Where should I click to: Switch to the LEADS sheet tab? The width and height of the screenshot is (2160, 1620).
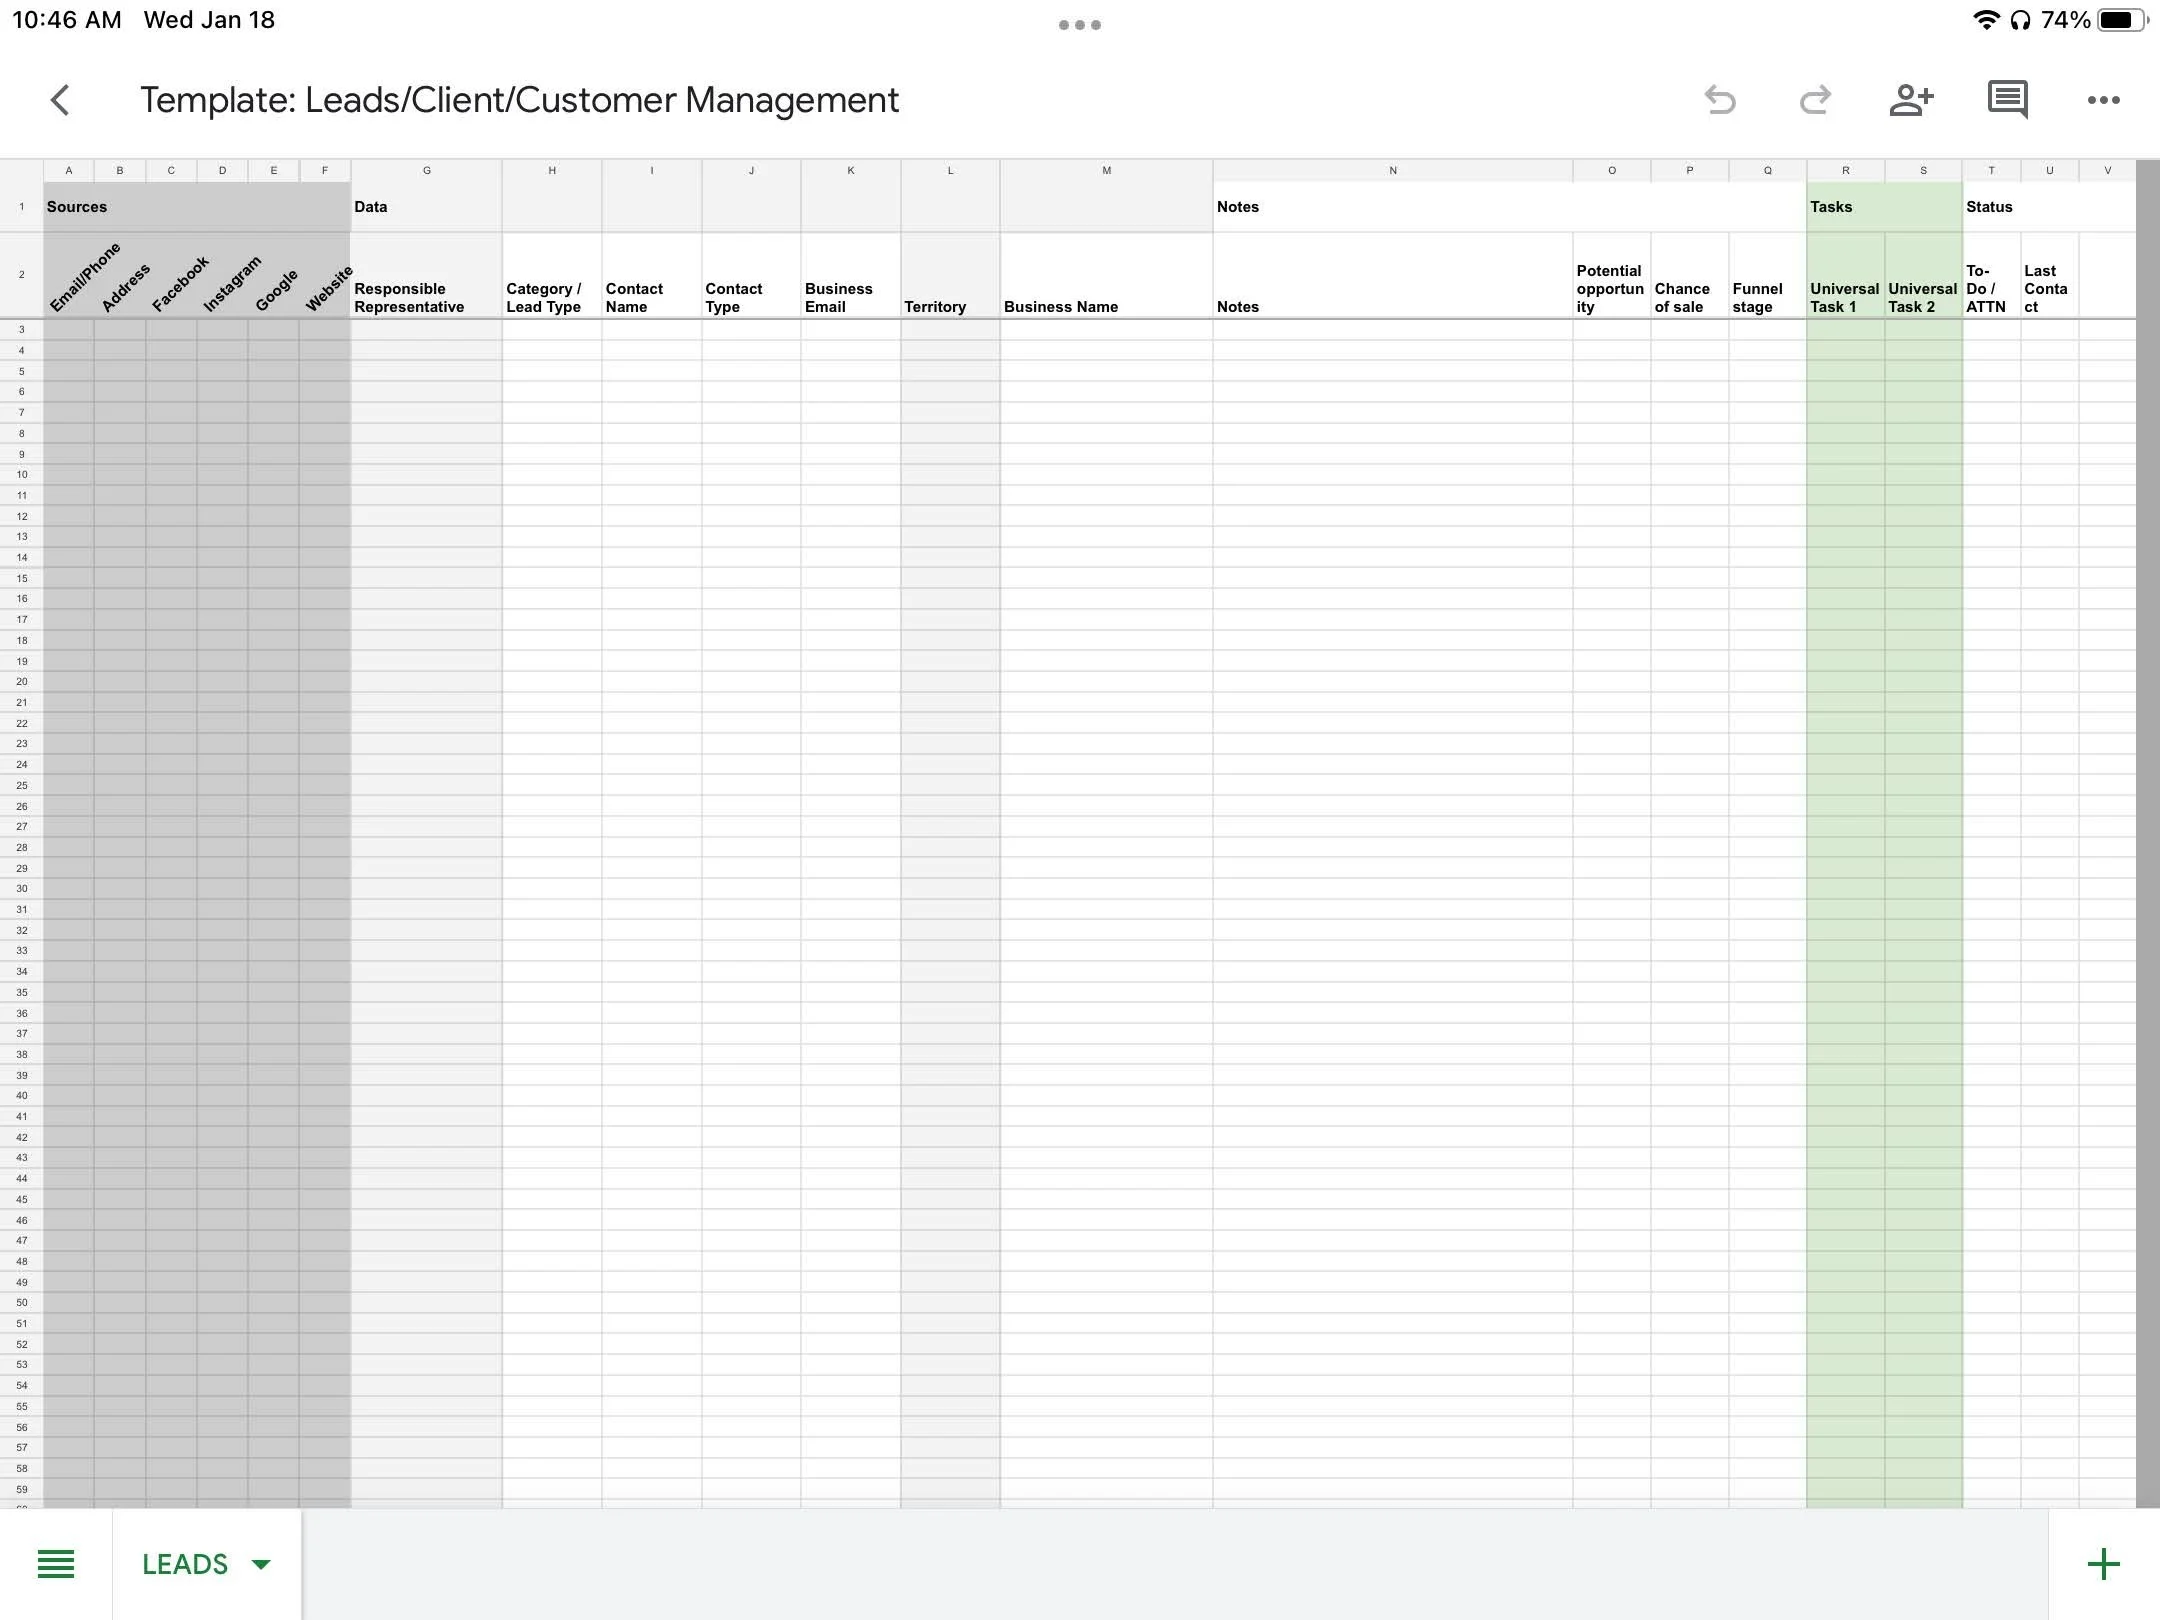click(186, 1563)
